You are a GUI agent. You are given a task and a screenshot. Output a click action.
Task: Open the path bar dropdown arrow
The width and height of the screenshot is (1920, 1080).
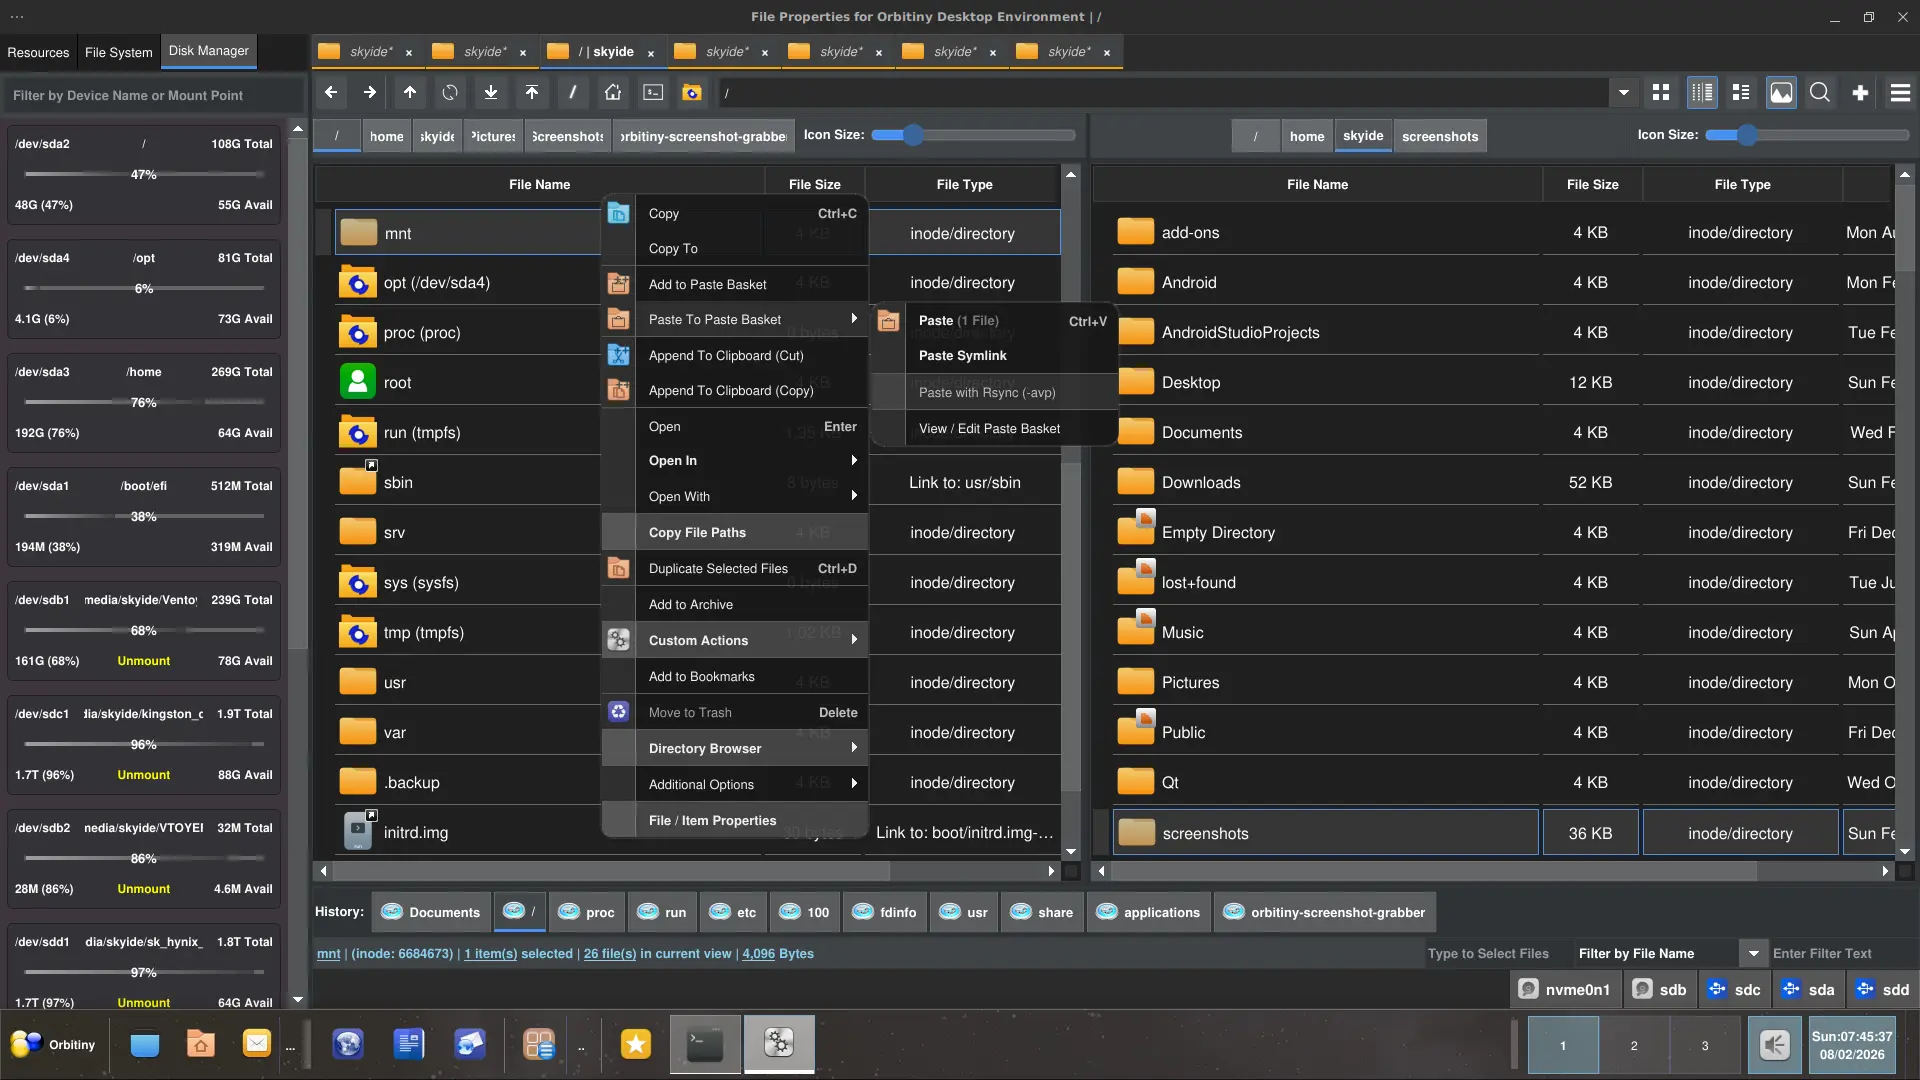click(1624, 92)
